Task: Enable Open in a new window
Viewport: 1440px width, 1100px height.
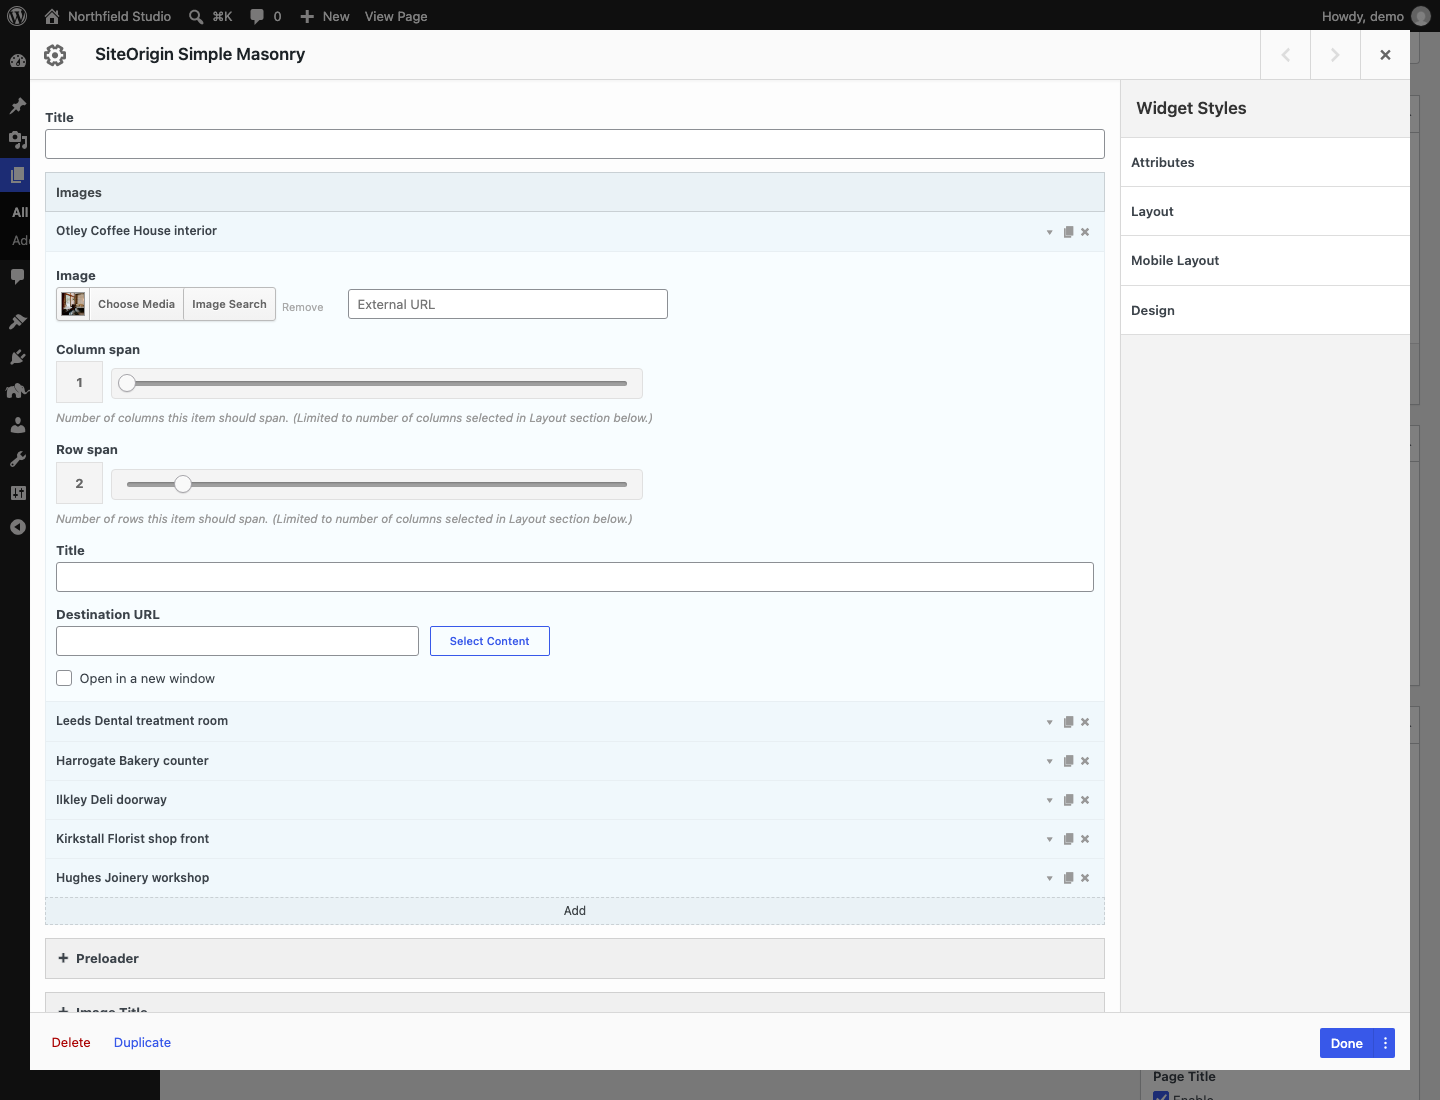Action: point(64,678)
